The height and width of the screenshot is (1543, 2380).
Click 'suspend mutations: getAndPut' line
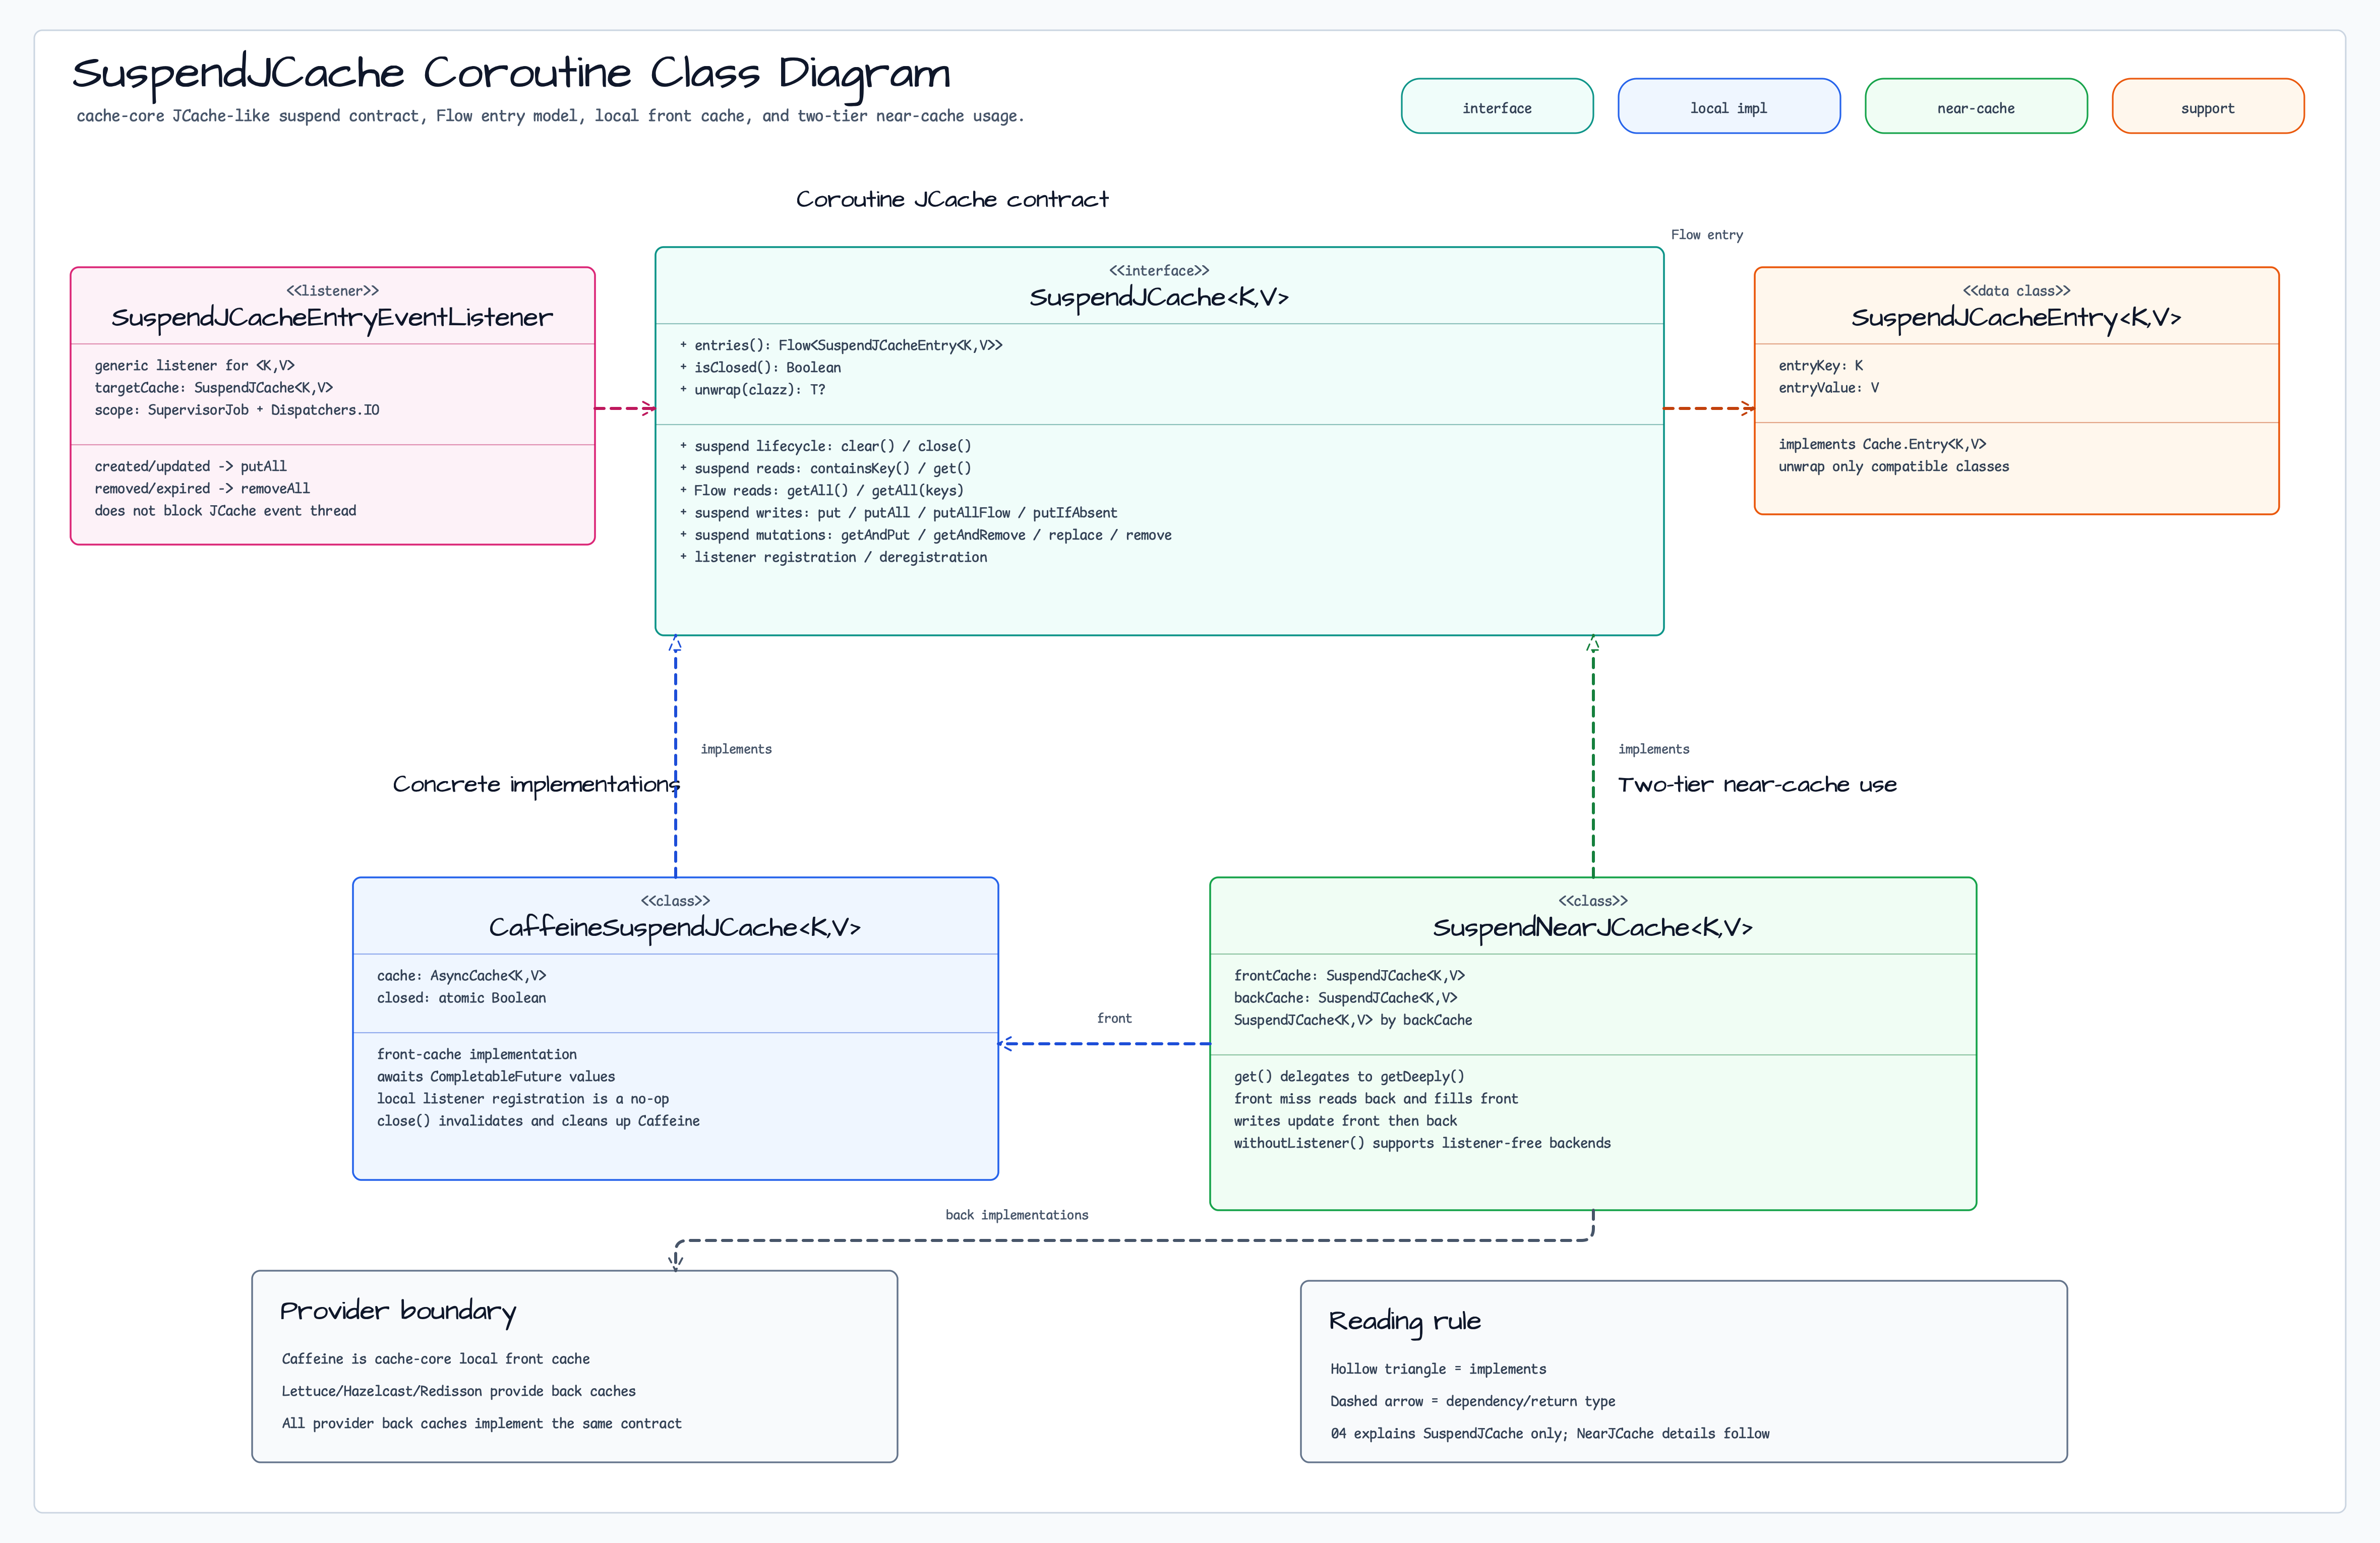[x=925, y=535]
